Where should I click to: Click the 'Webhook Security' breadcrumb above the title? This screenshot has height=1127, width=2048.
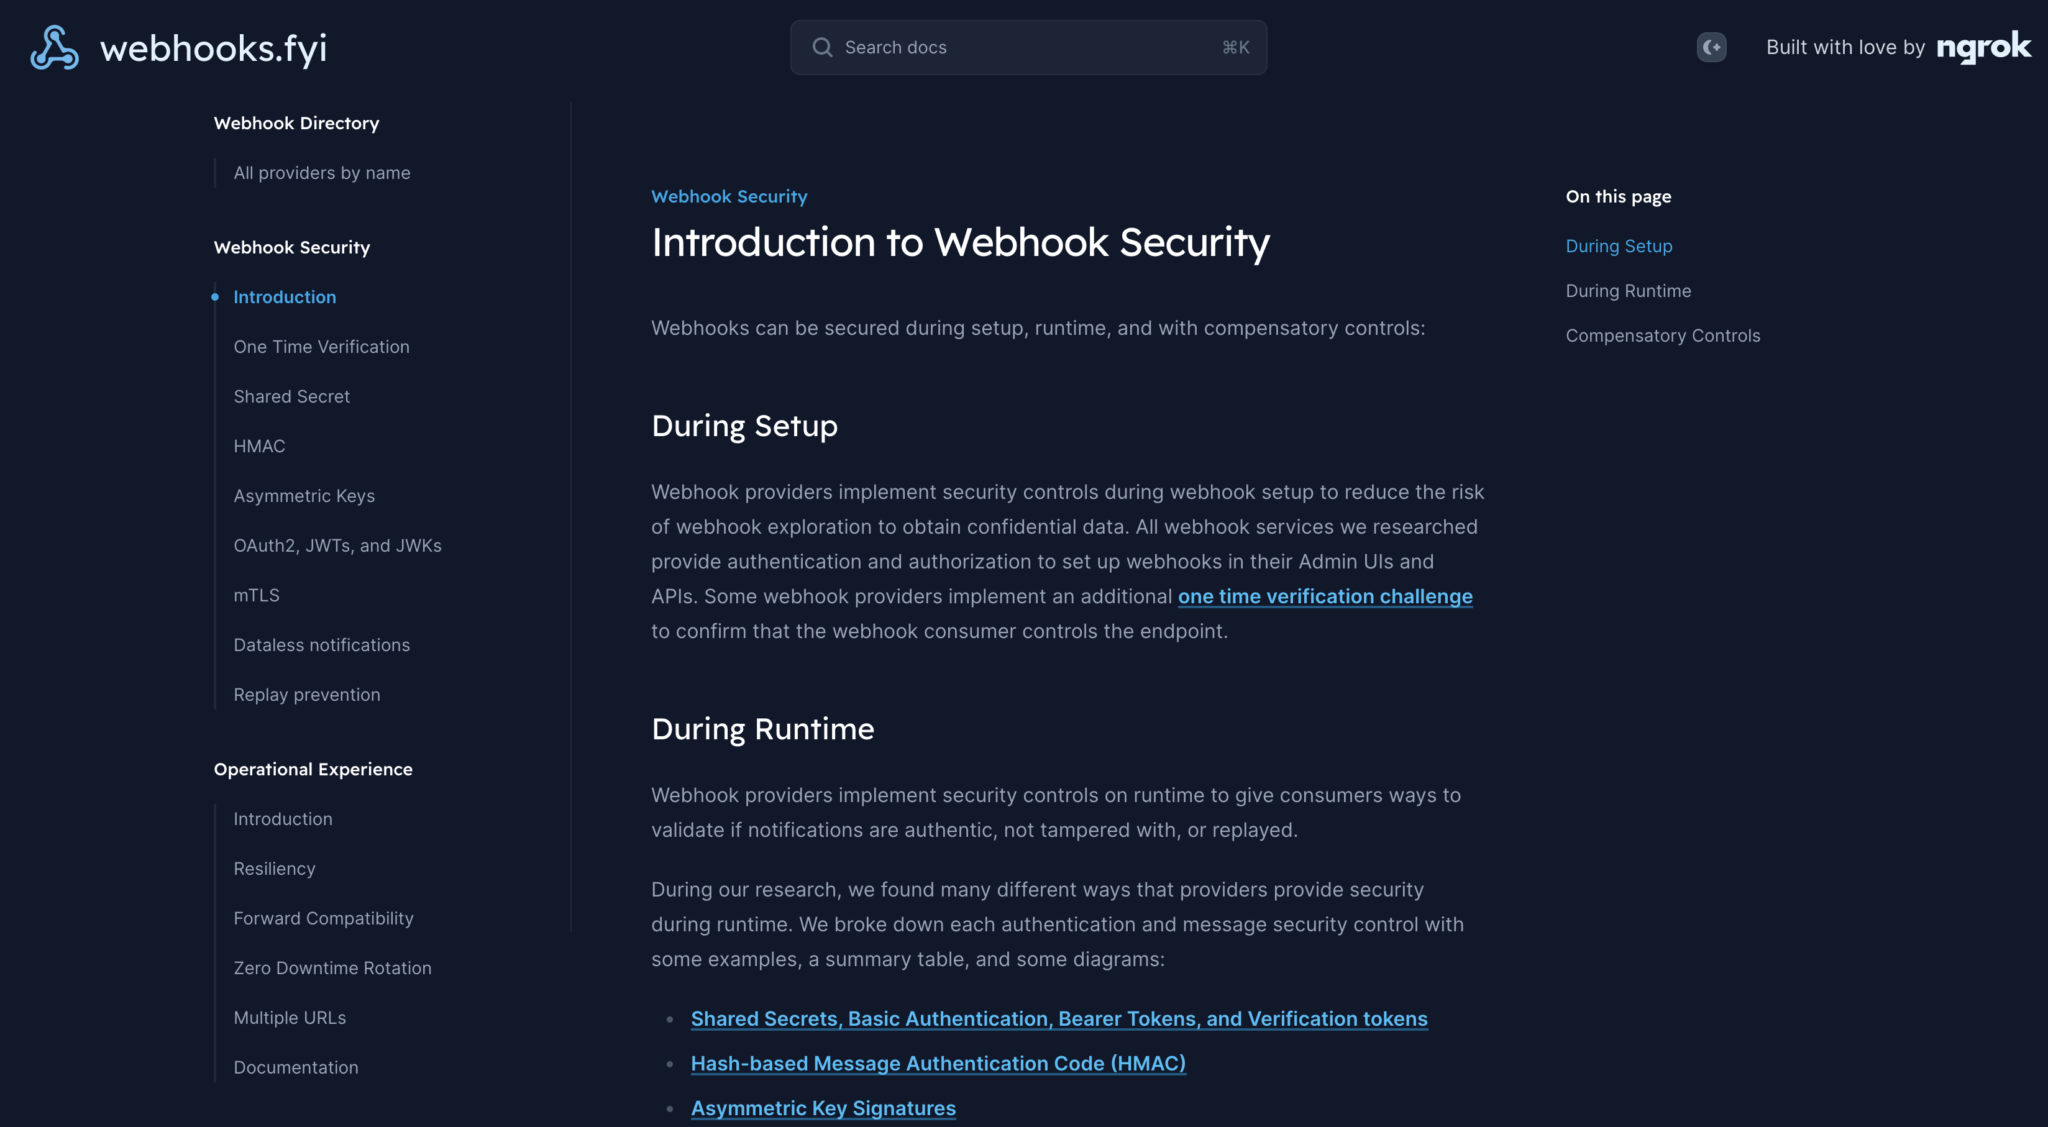pos(729,196)
